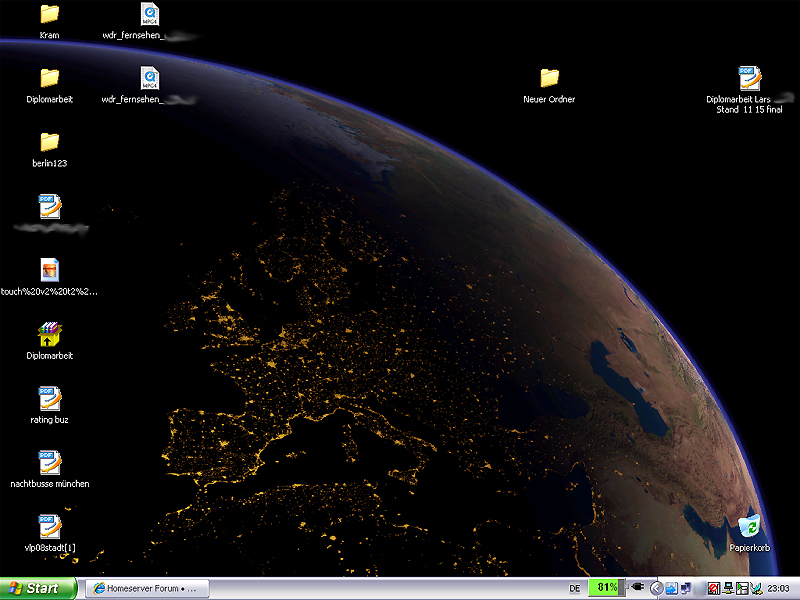Open the berlin123 folder
Viewport: 800px width, 600px height.
pos(49,142)
